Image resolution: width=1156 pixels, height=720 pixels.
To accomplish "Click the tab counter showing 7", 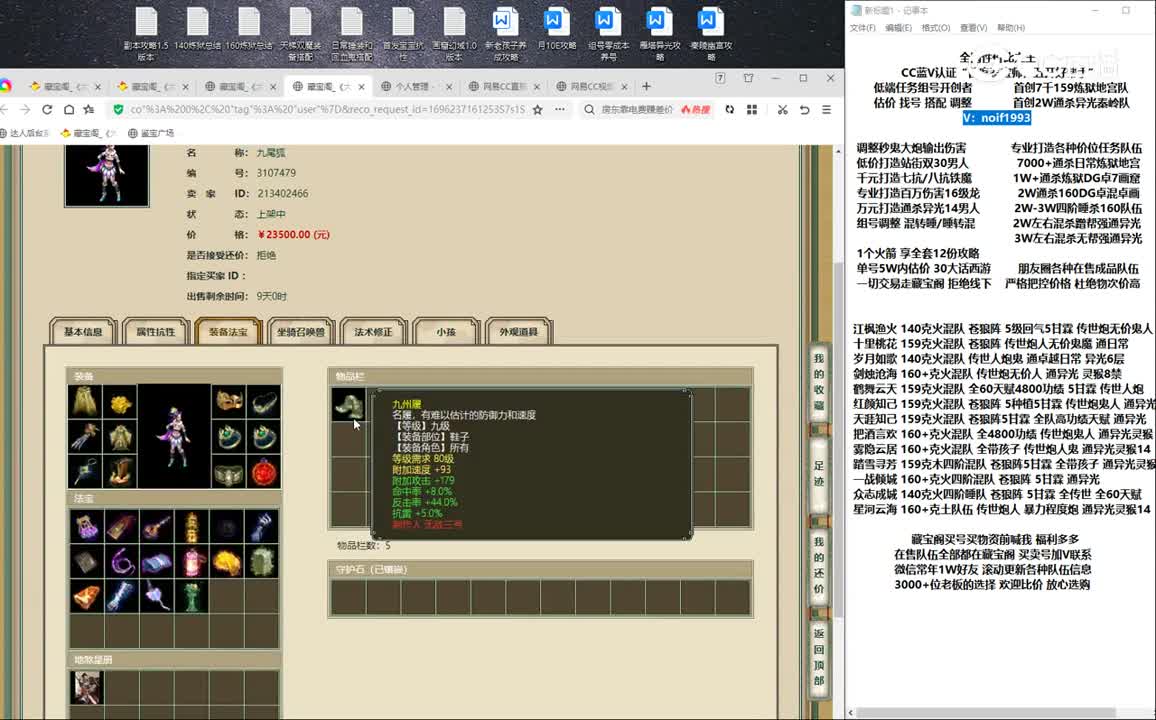I will coord(720,78).
